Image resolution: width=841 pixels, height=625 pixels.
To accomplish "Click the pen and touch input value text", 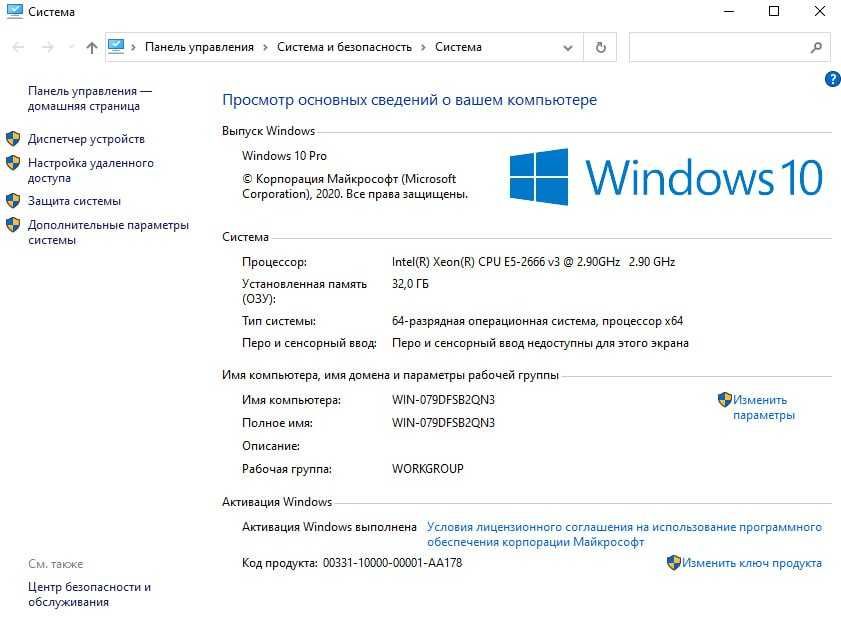I will [540, 343].
